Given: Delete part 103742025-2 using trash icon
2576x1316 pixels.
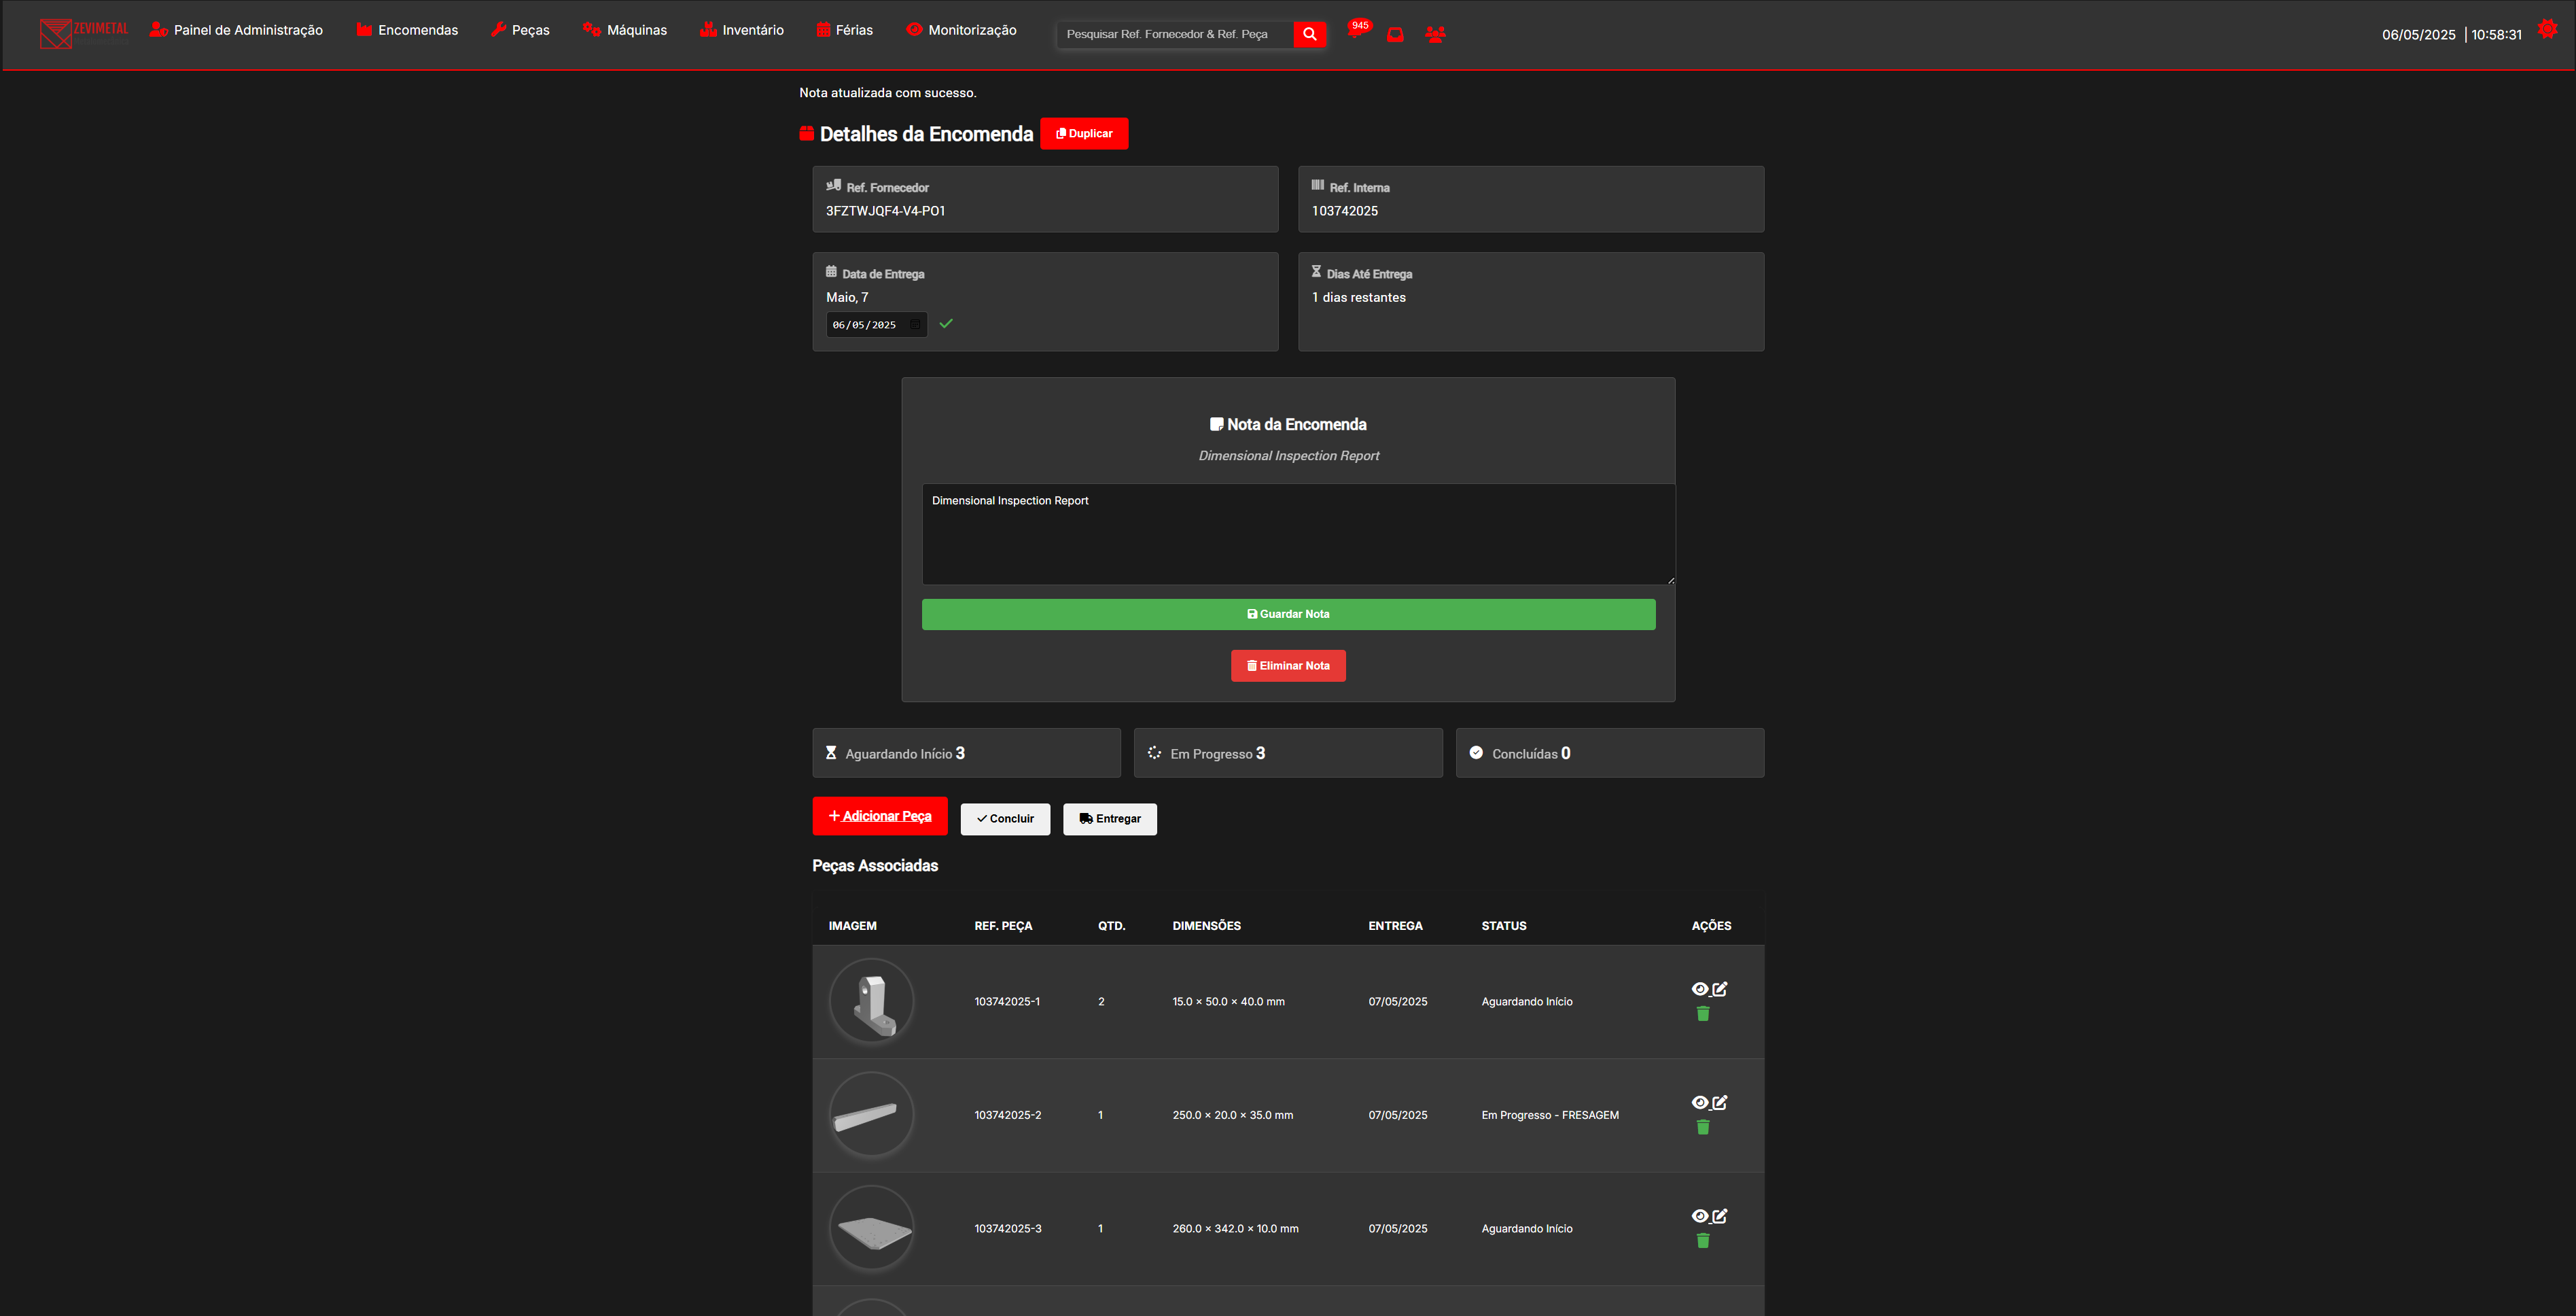Looking at the screenshot, I should tap(1703, 1127).
